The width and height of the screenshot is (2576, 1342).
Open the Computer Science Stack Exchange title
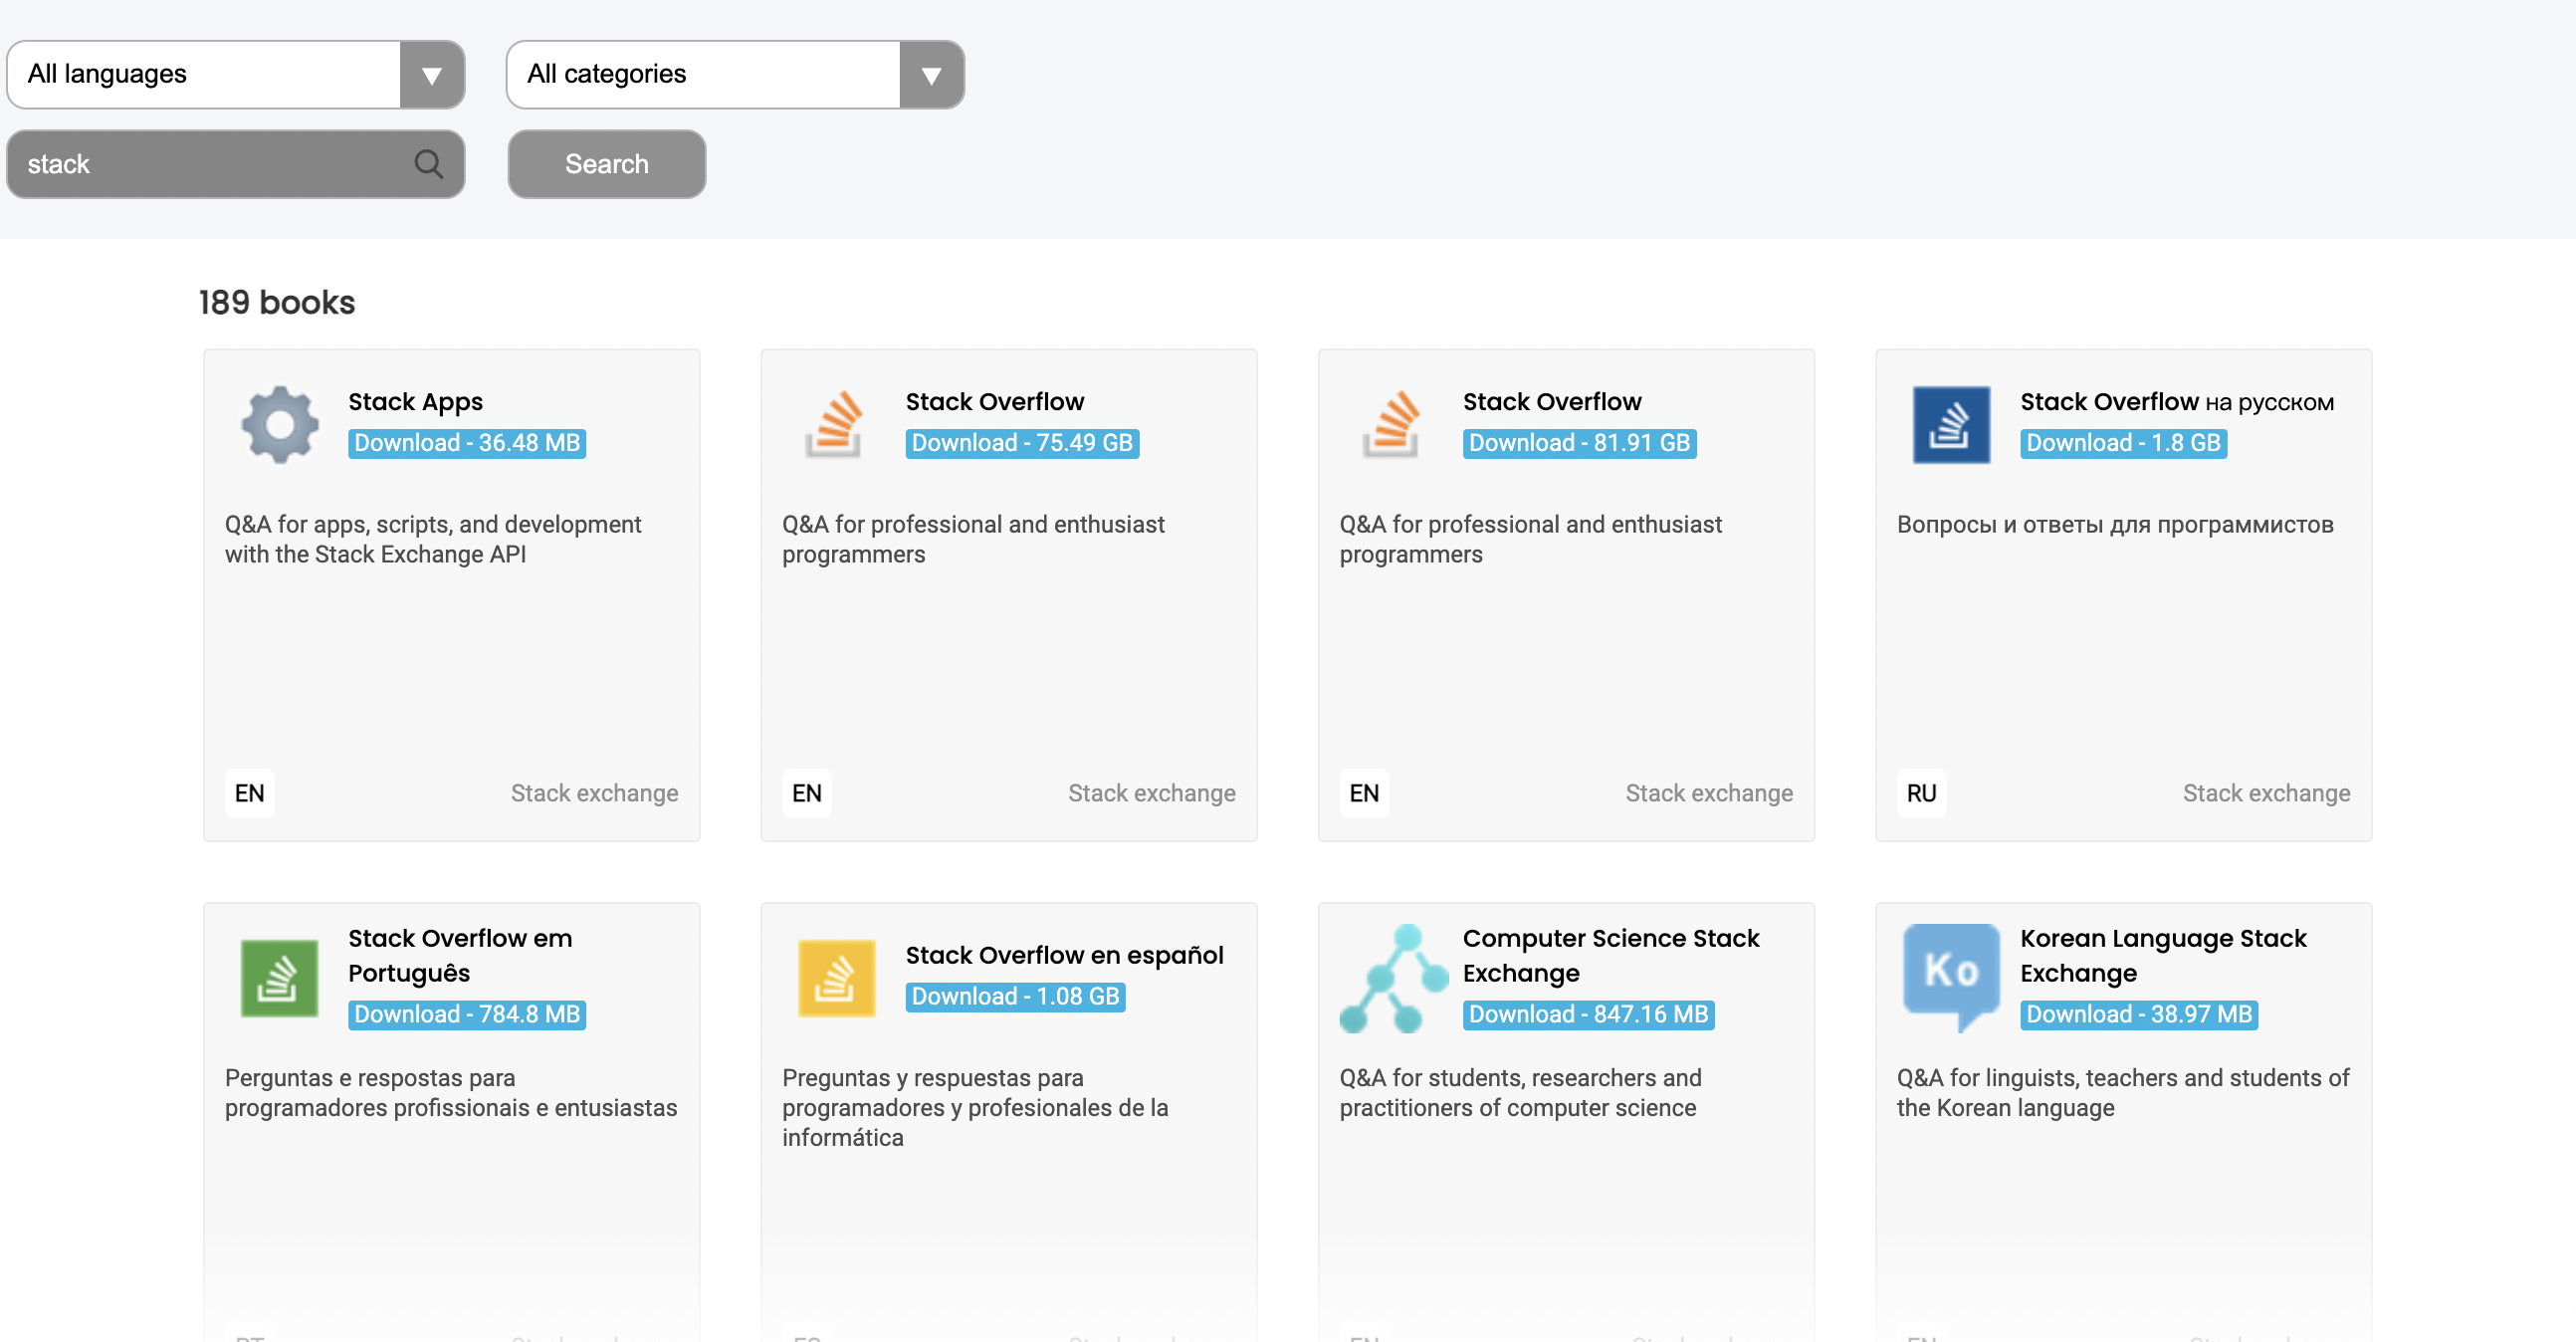pos(1611,956)
